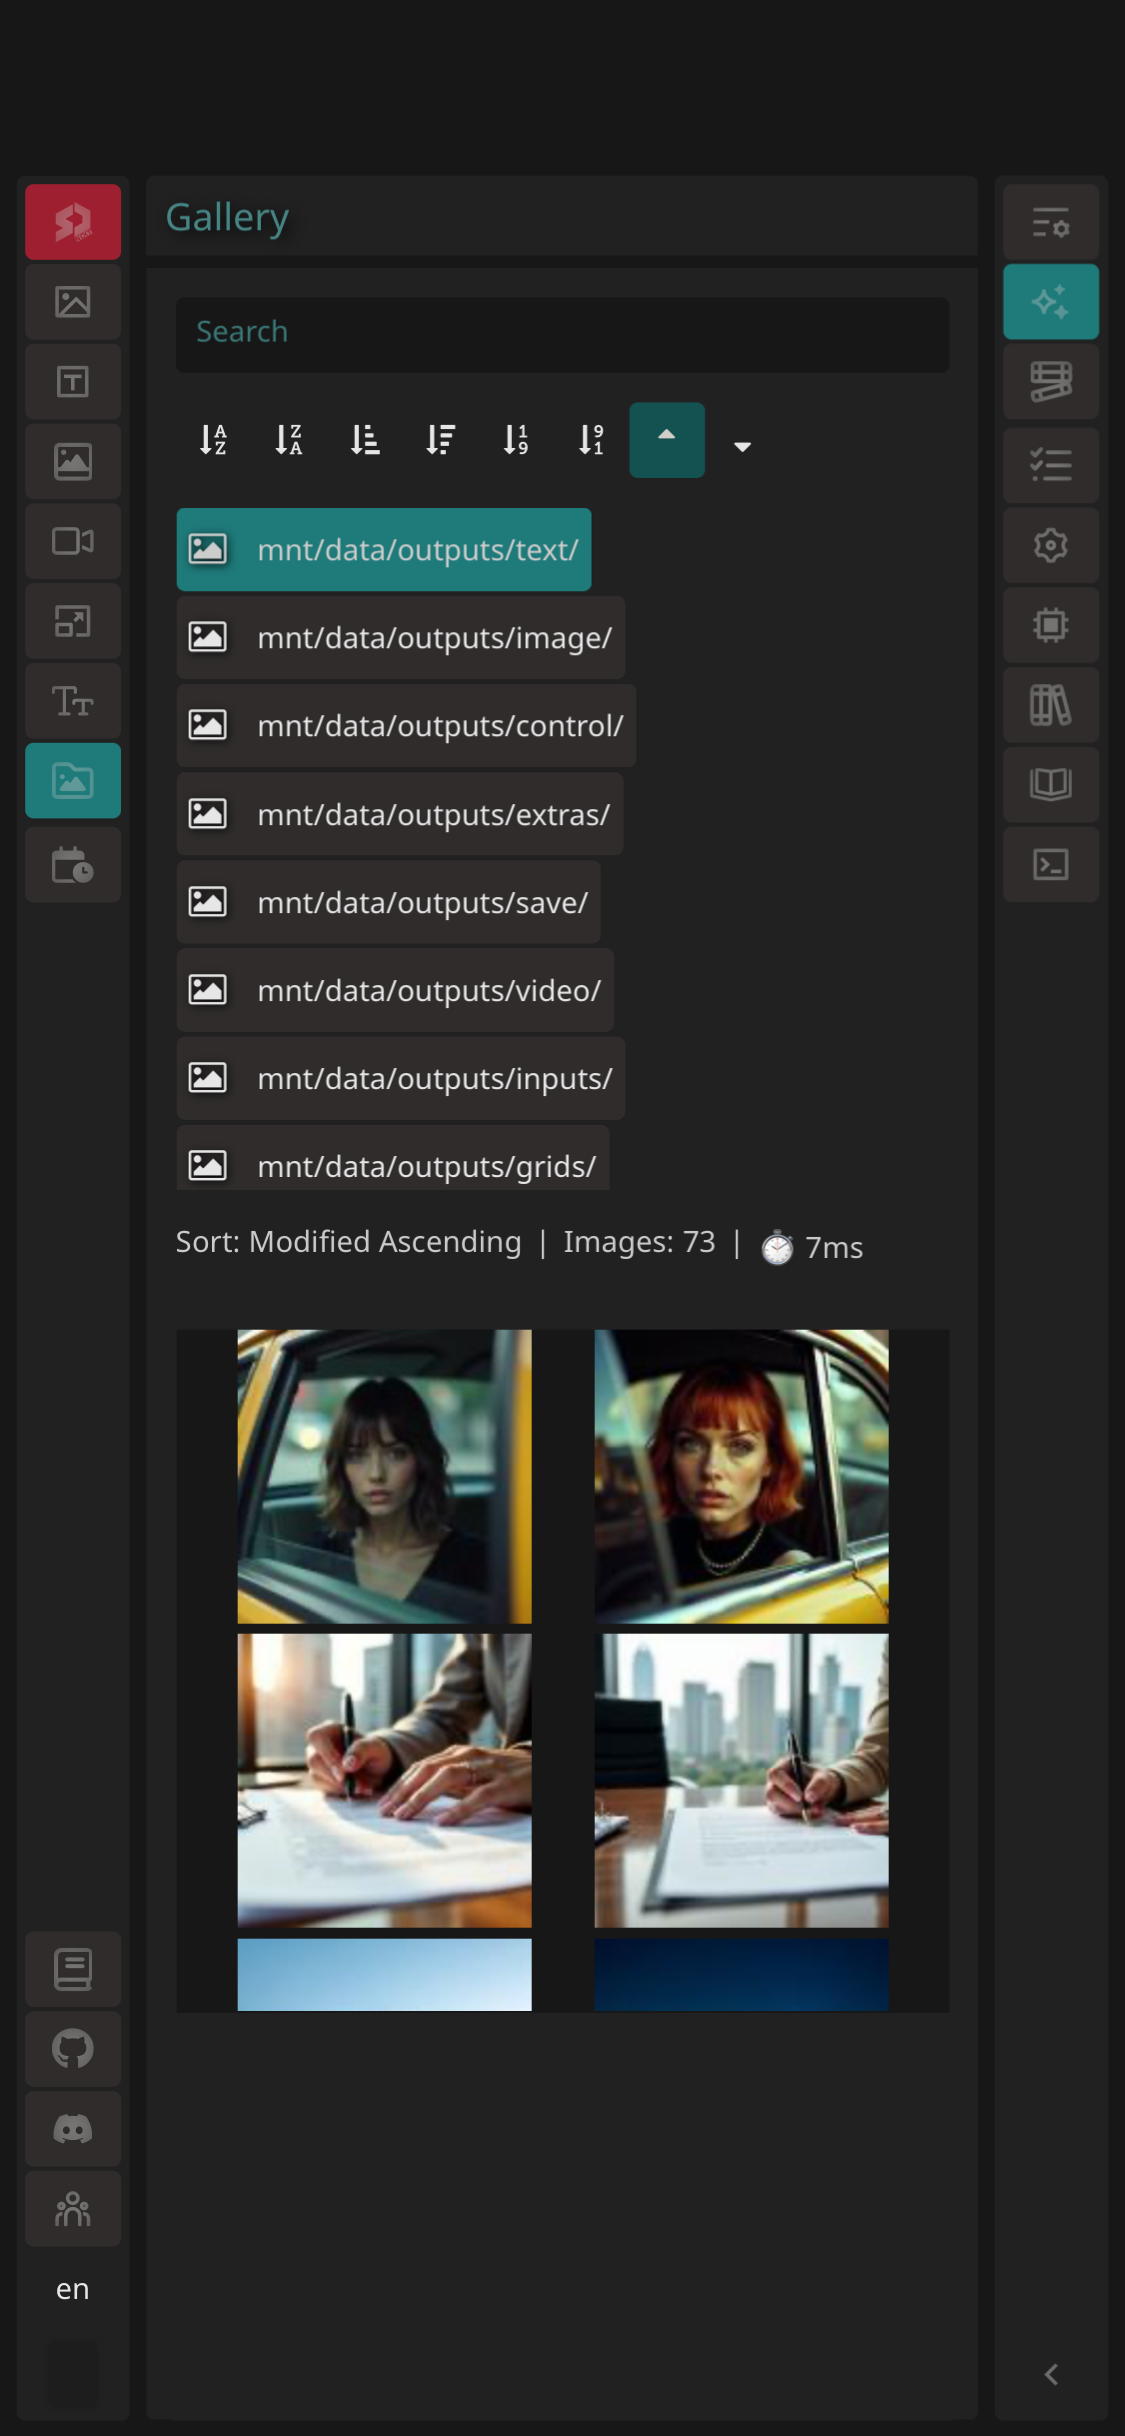Open the Discord link icon
This screenshot has width=1125, height=2436.
click(x=72, y=2129)
